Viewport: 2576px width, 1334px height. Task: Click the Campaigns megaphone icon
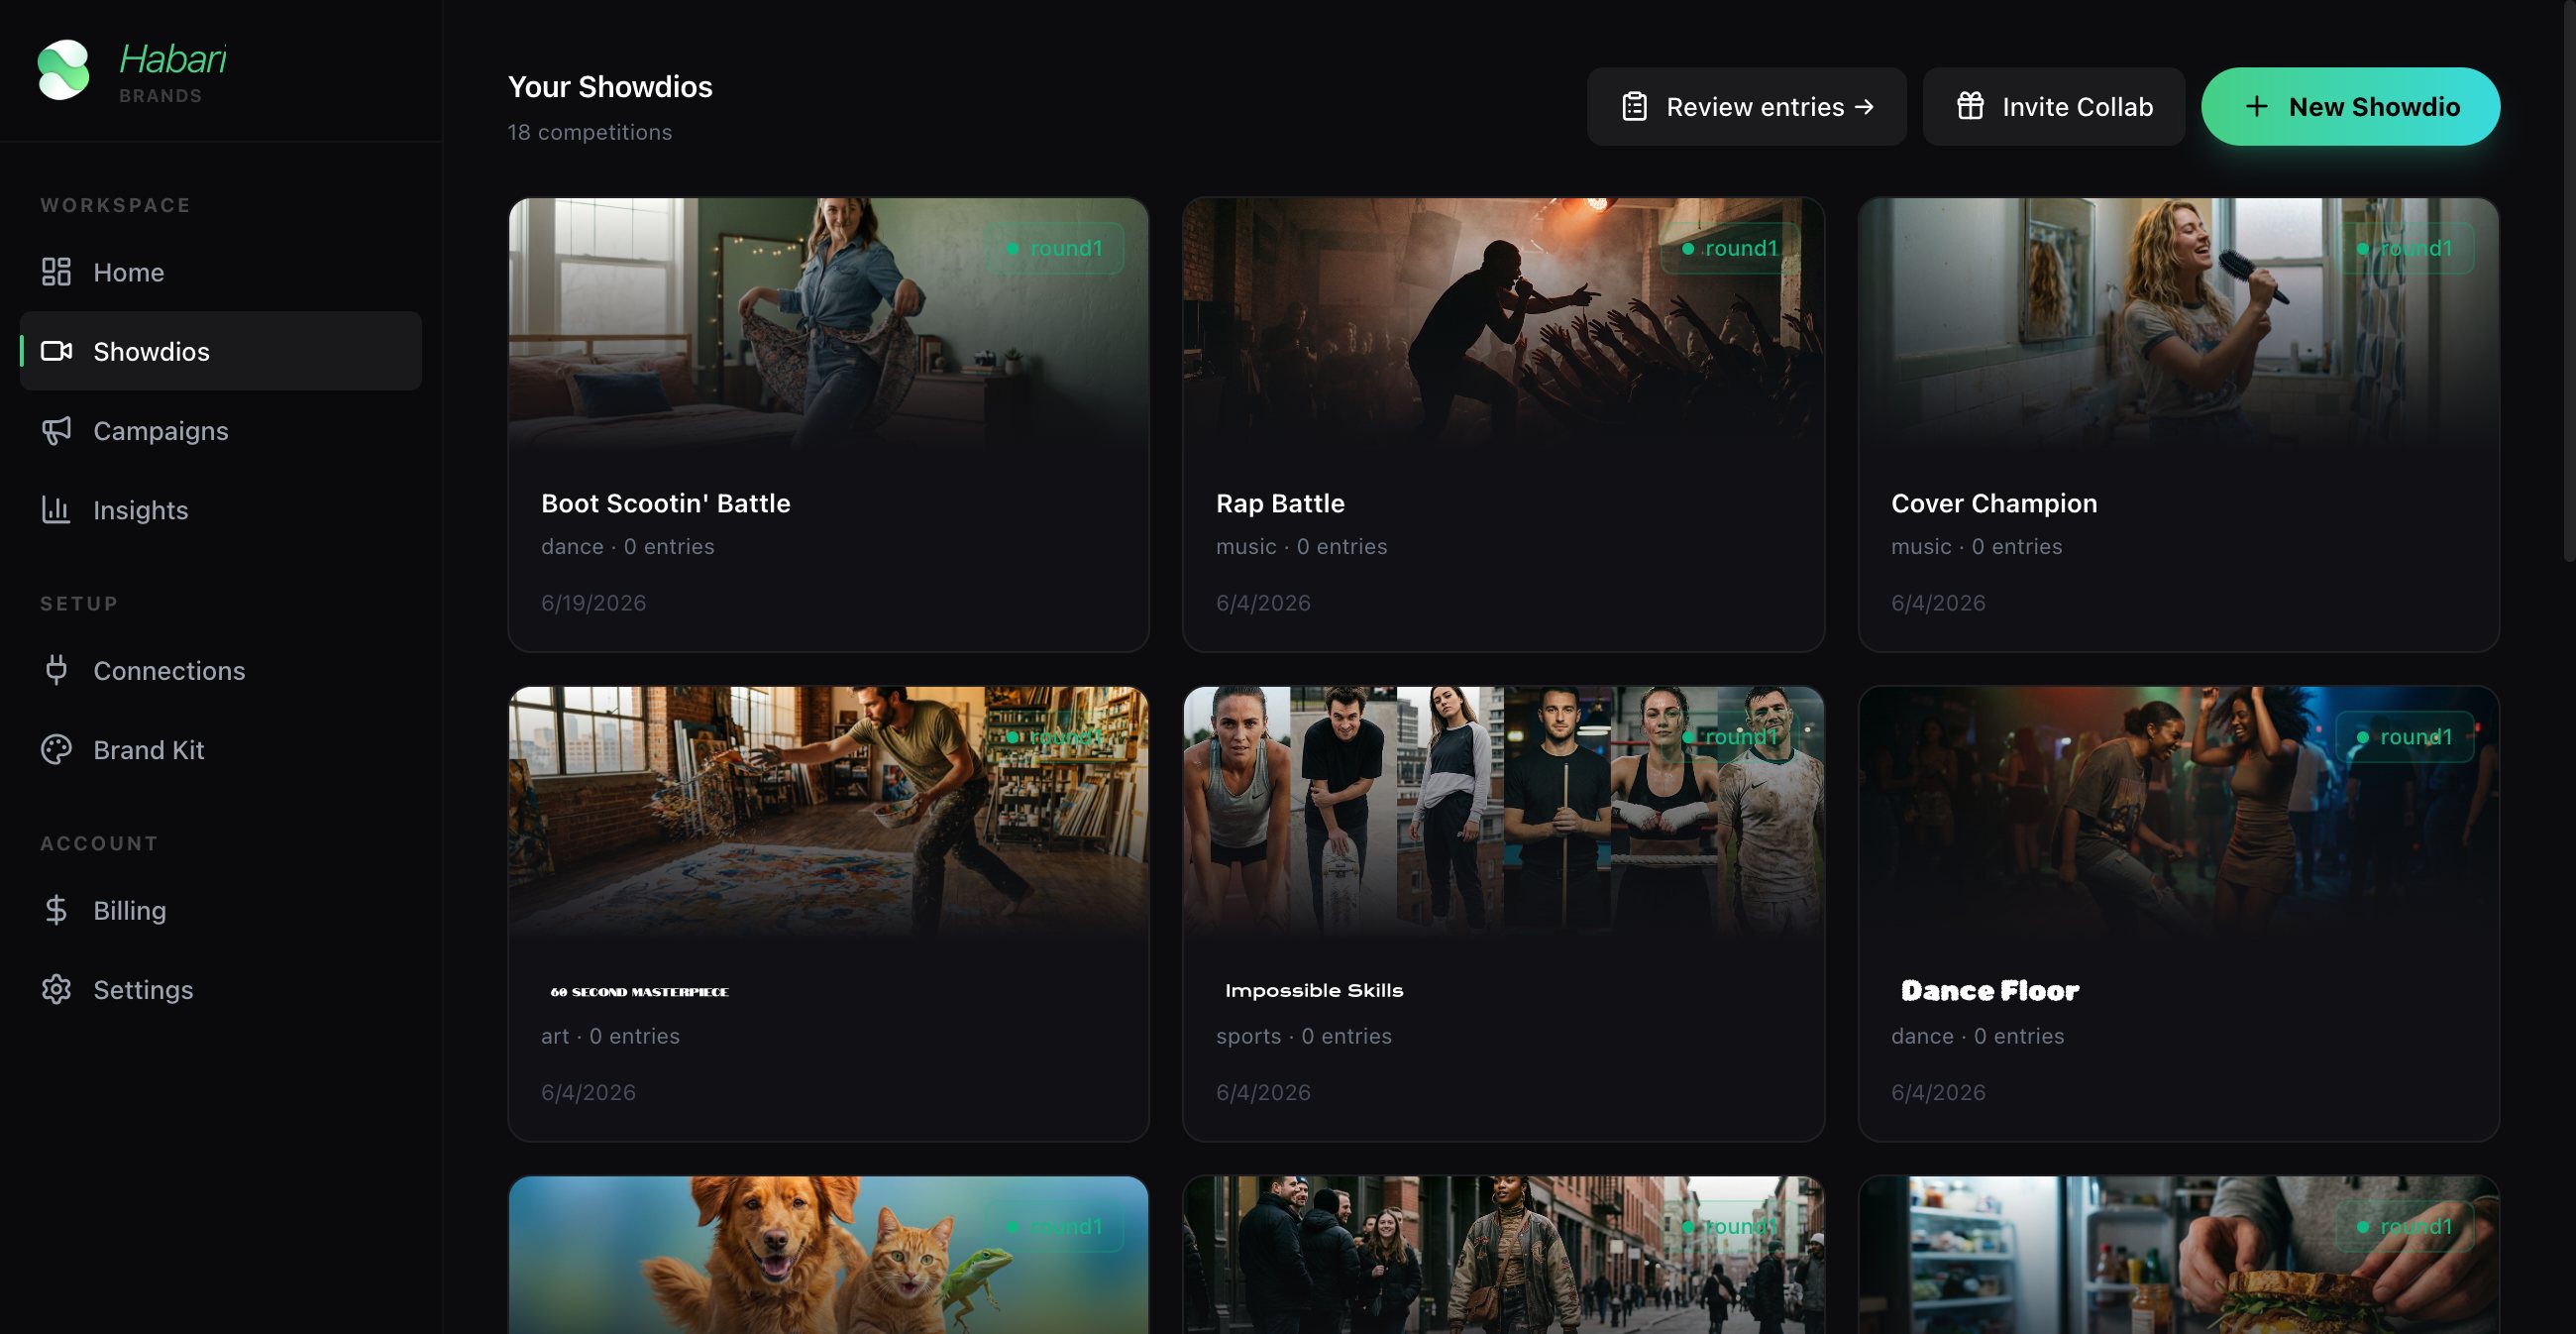[x=56, y=430]
